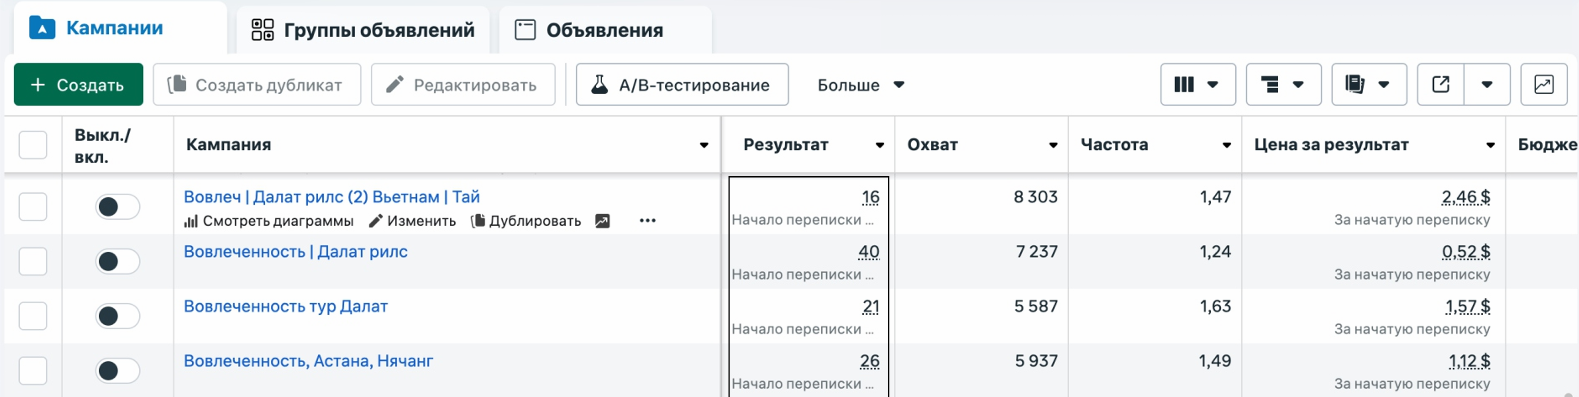This screenshot has width=1579, height=397.
Task: Click result value 16
Action: click(x=870, y=197)
